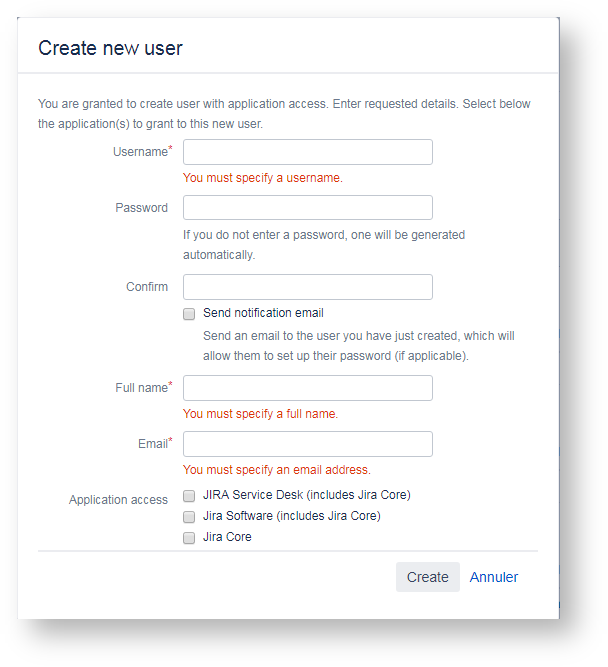This screenshot has width=608, height=667.
Task: Click the 'Send notification email' label text
Action: coord(263,313)
